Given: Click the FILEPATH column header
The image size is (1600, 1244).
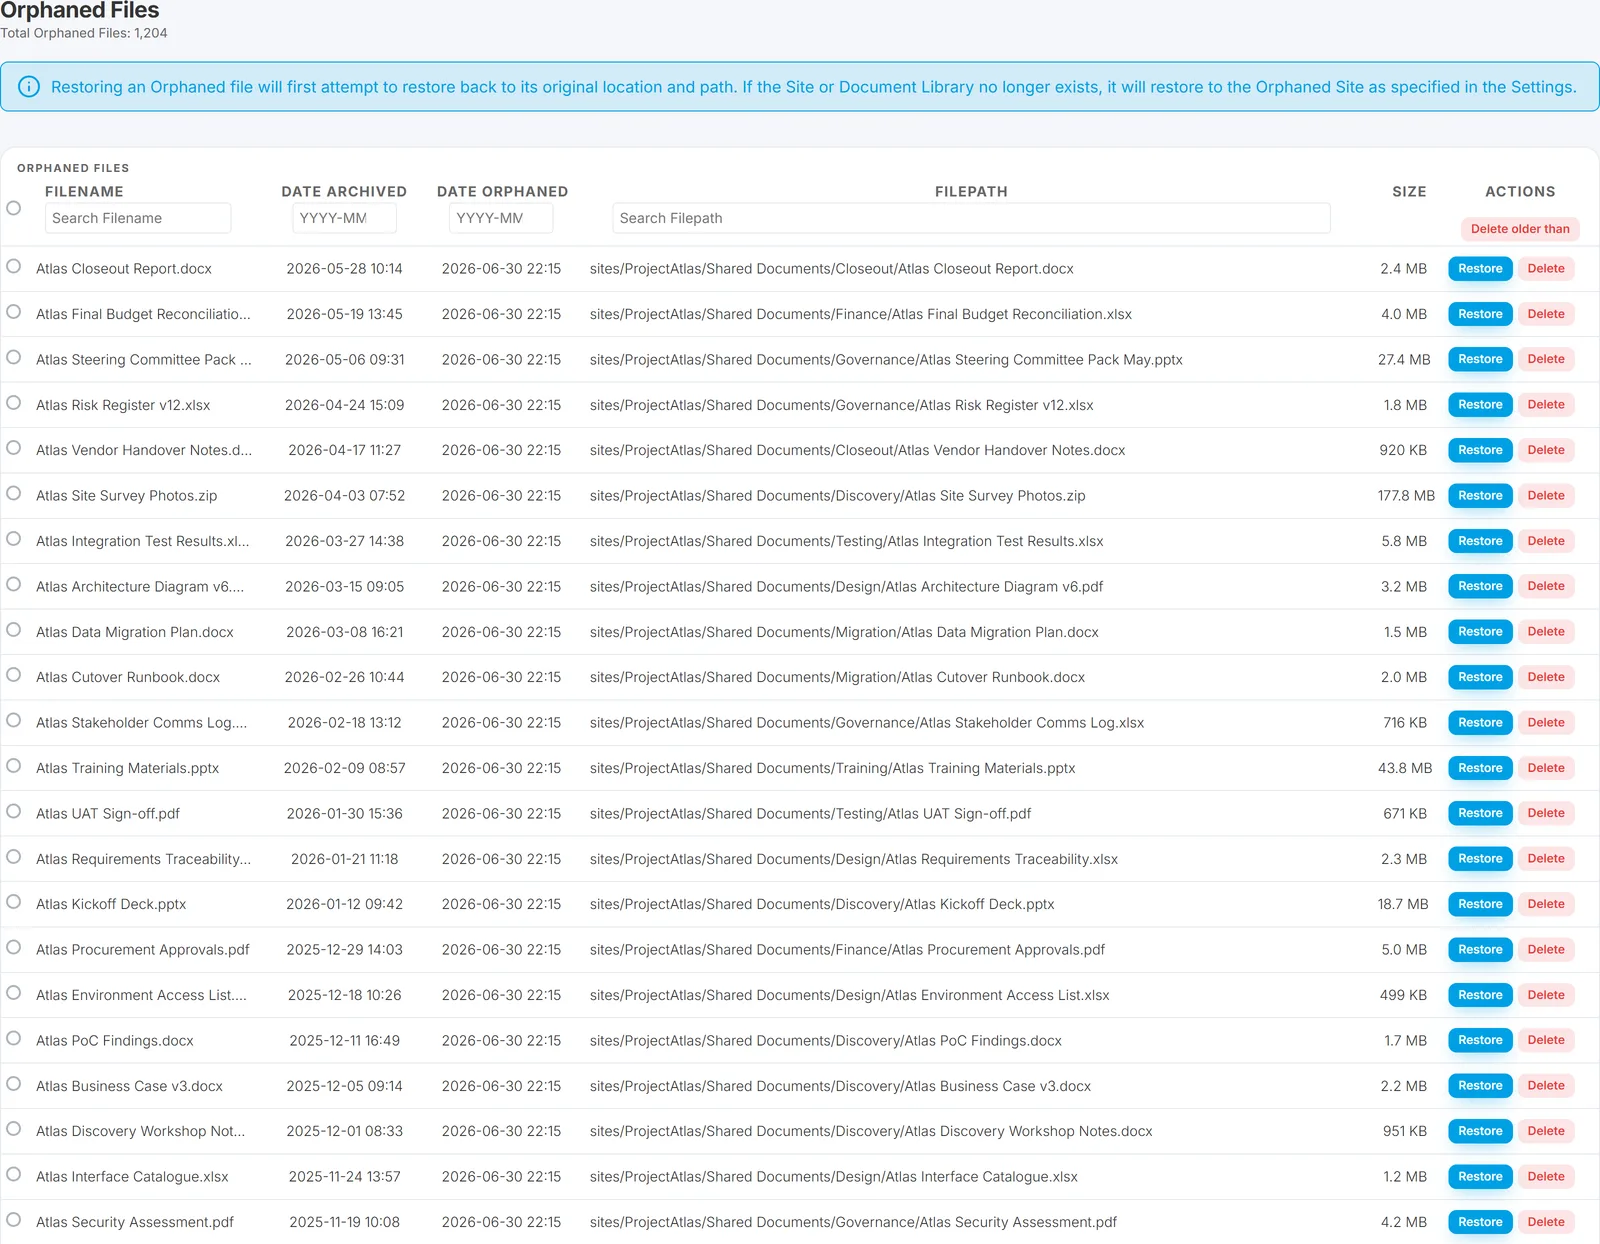Looking at the screenshot, I should [971, 192].
